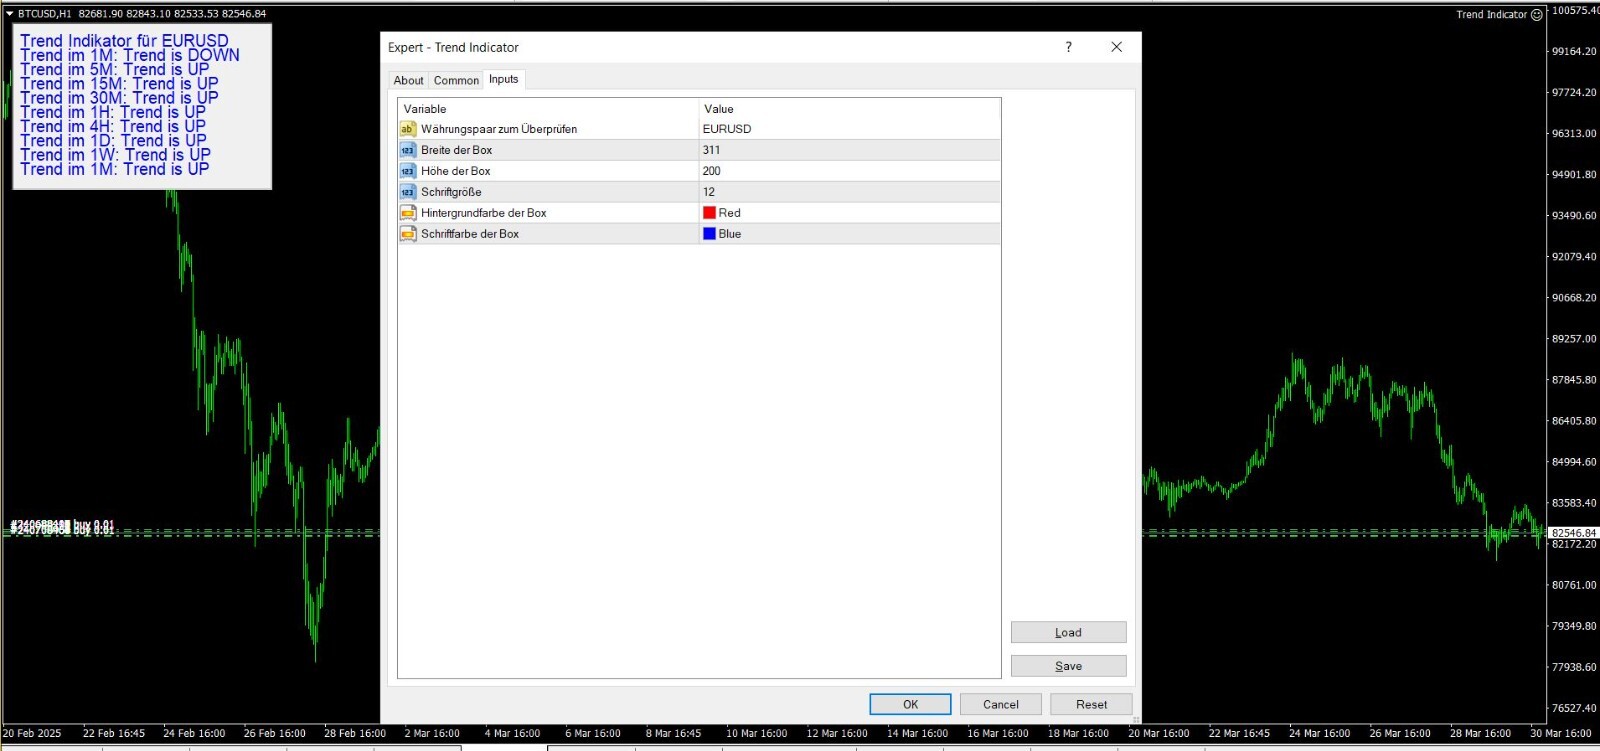
Task: Click the integer icon next to Schriftgröße
Action: [407, 192]
